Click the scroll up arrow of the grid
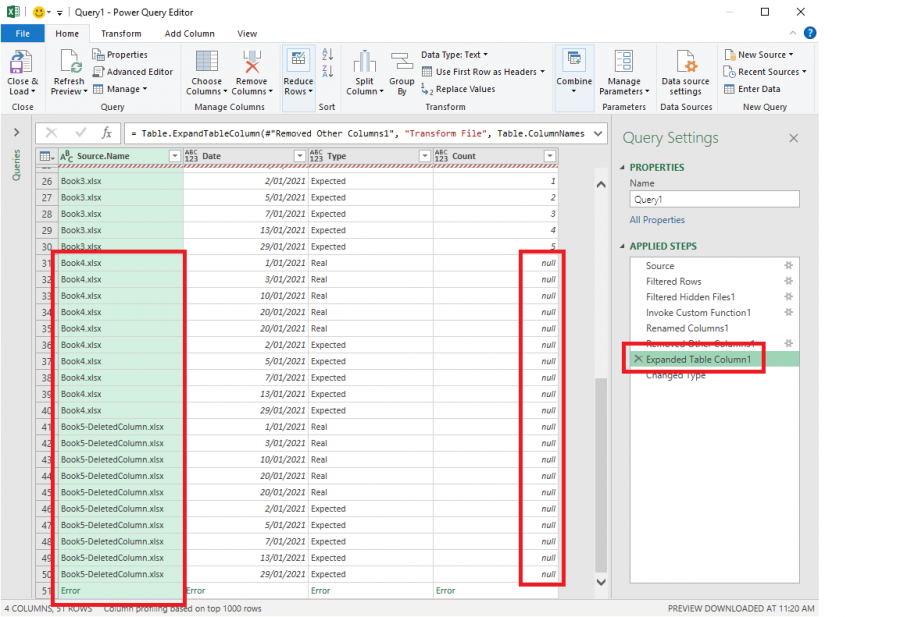This screenshot has width=900, height=617. [x=601, y=184]
